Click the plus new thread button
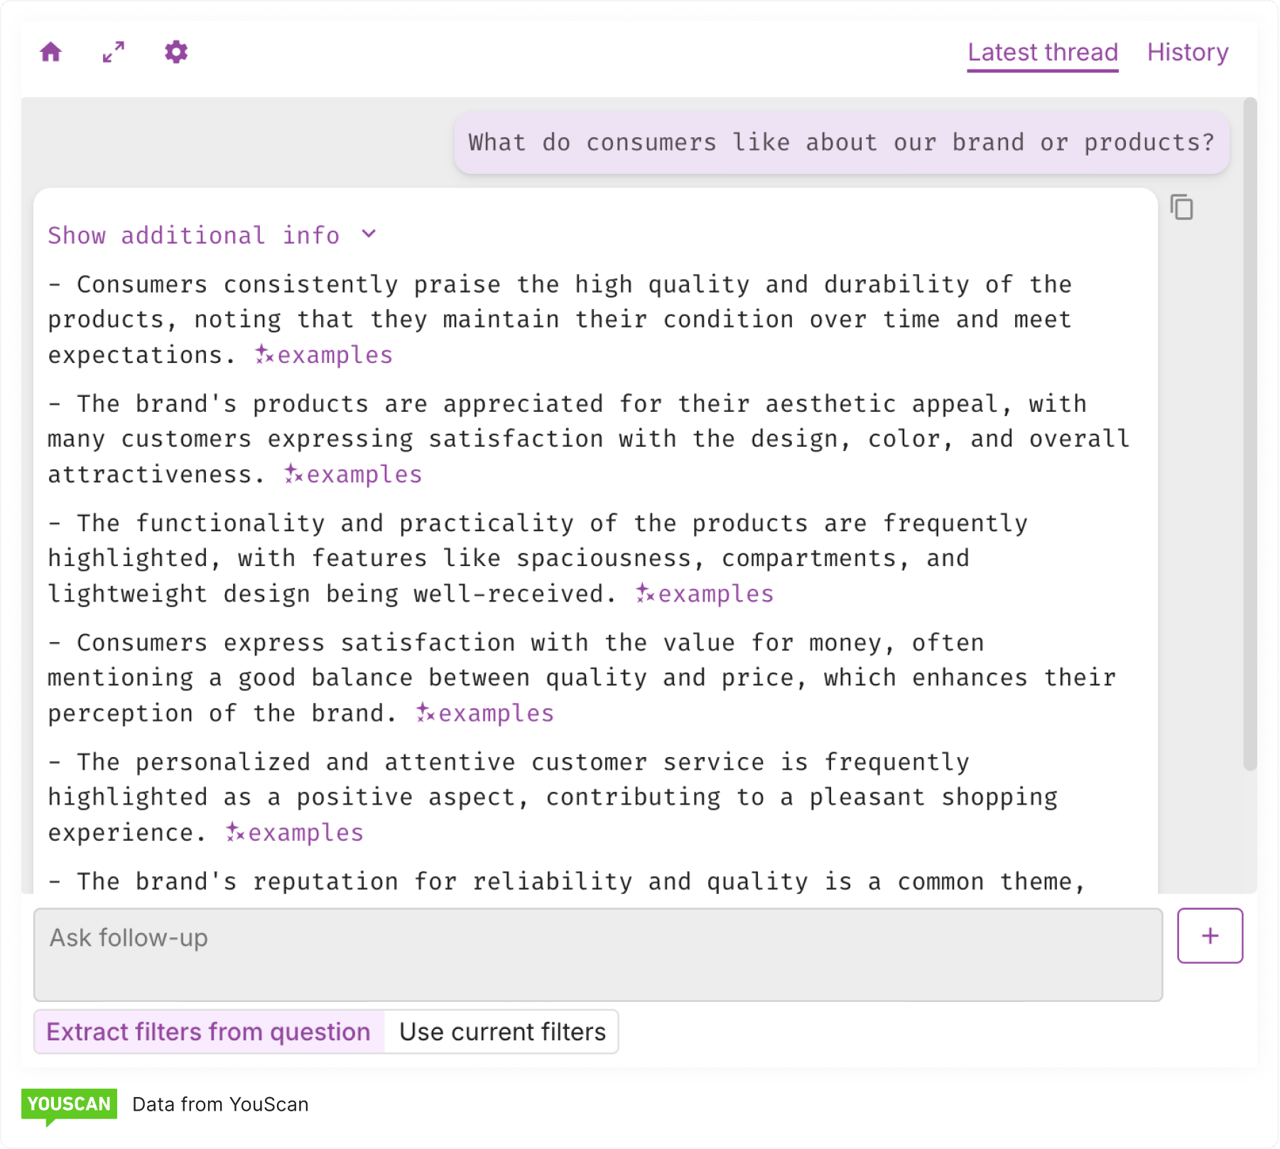Image resolution: width=1280 pixels, height=1149 pixels. [x=1210, y=936]
